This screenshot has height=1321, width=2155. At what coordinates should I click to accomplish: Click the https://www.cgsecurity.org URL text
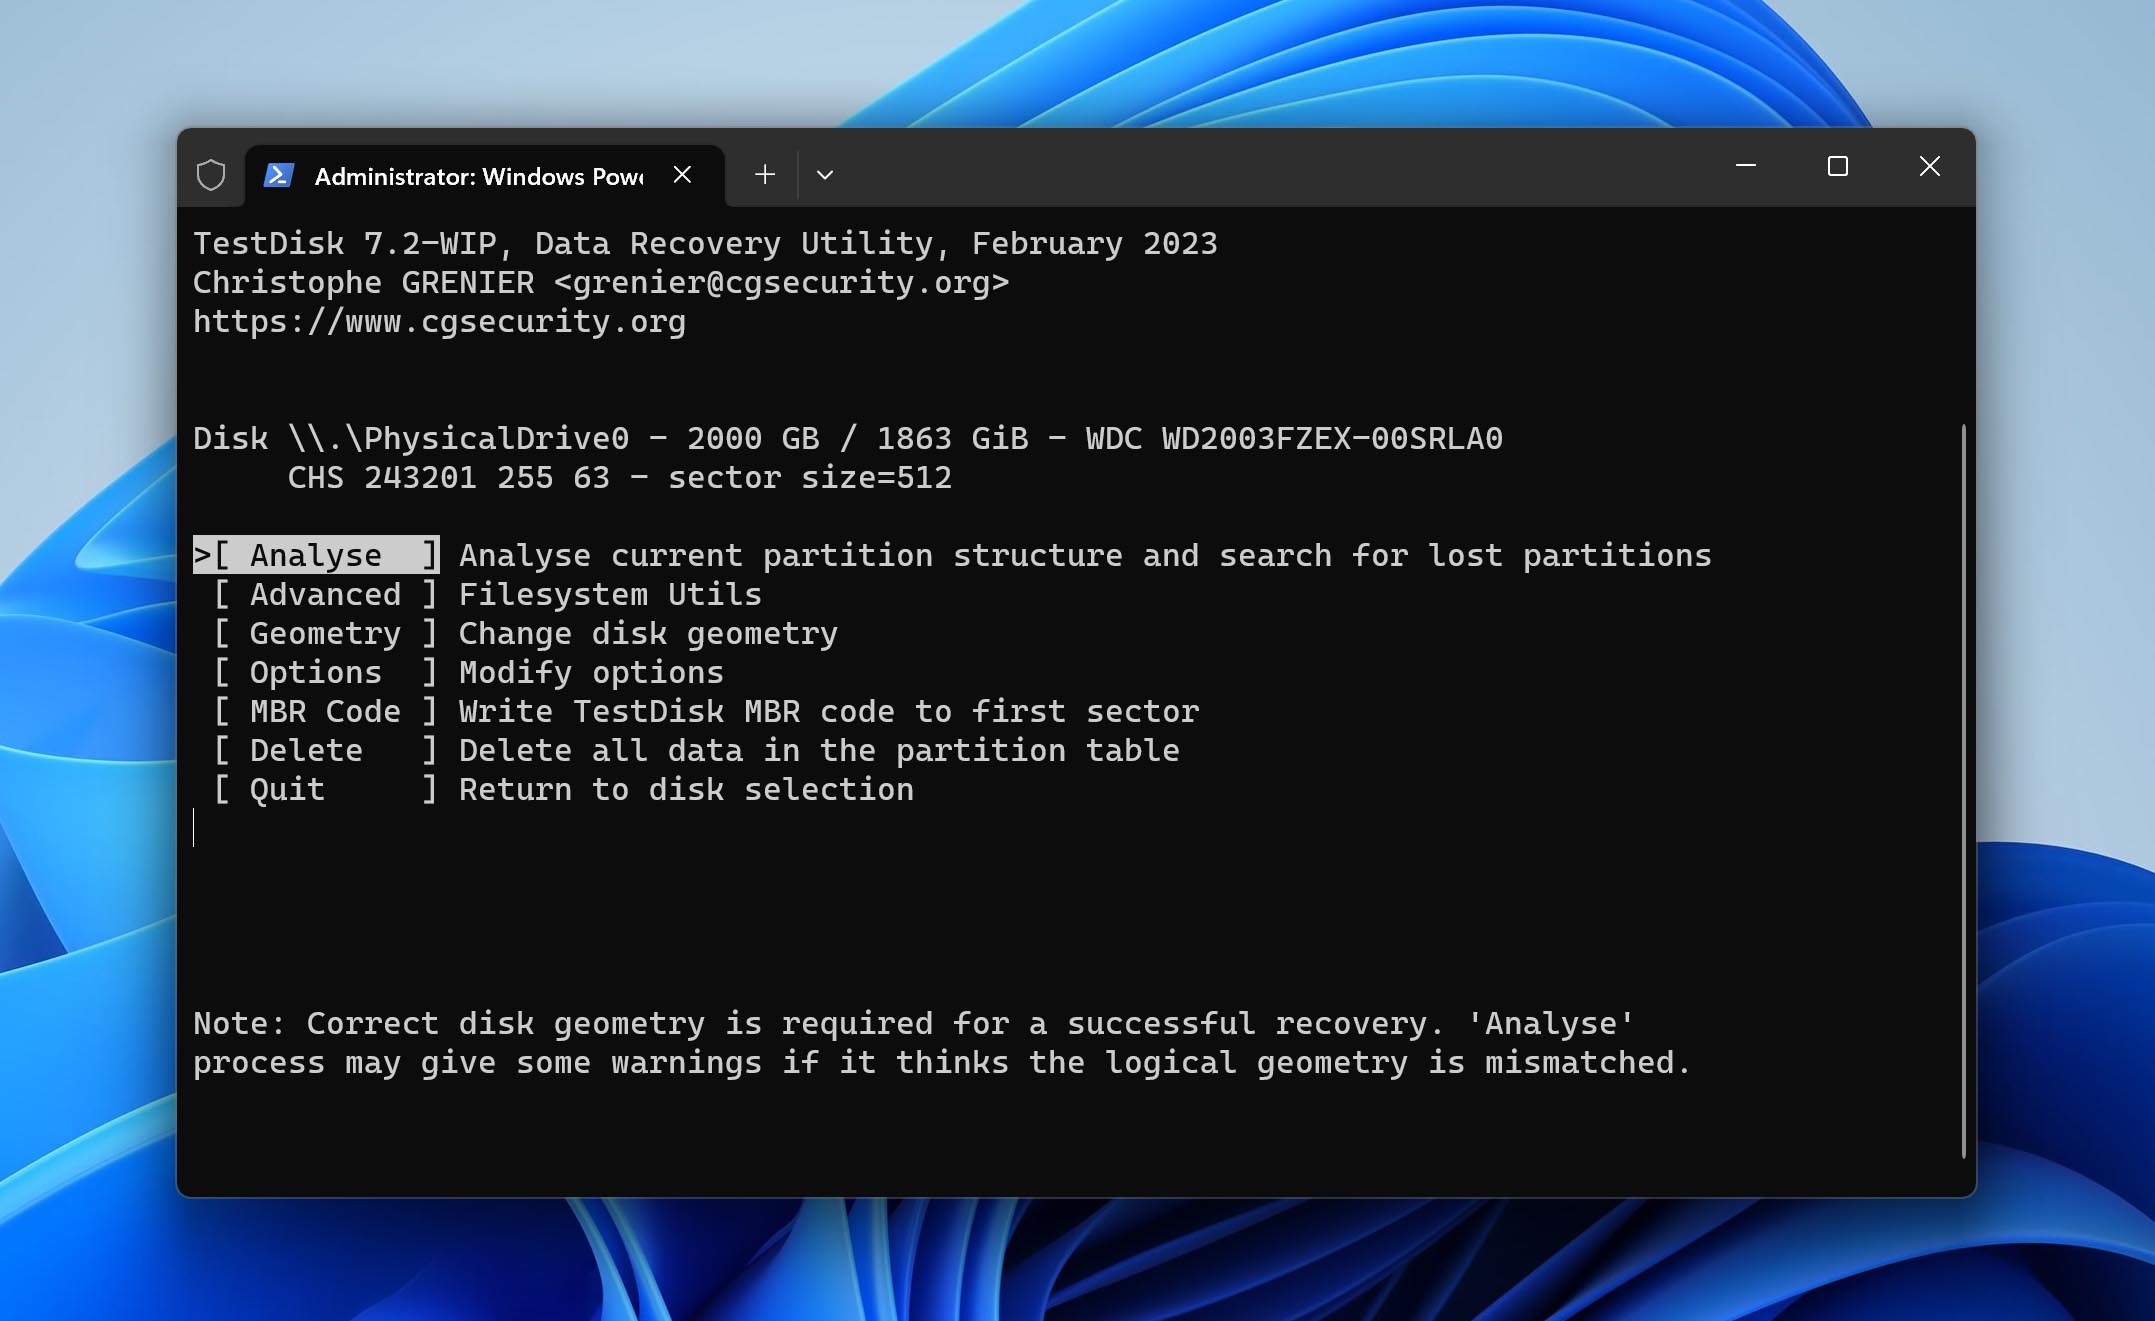point(439,322)
